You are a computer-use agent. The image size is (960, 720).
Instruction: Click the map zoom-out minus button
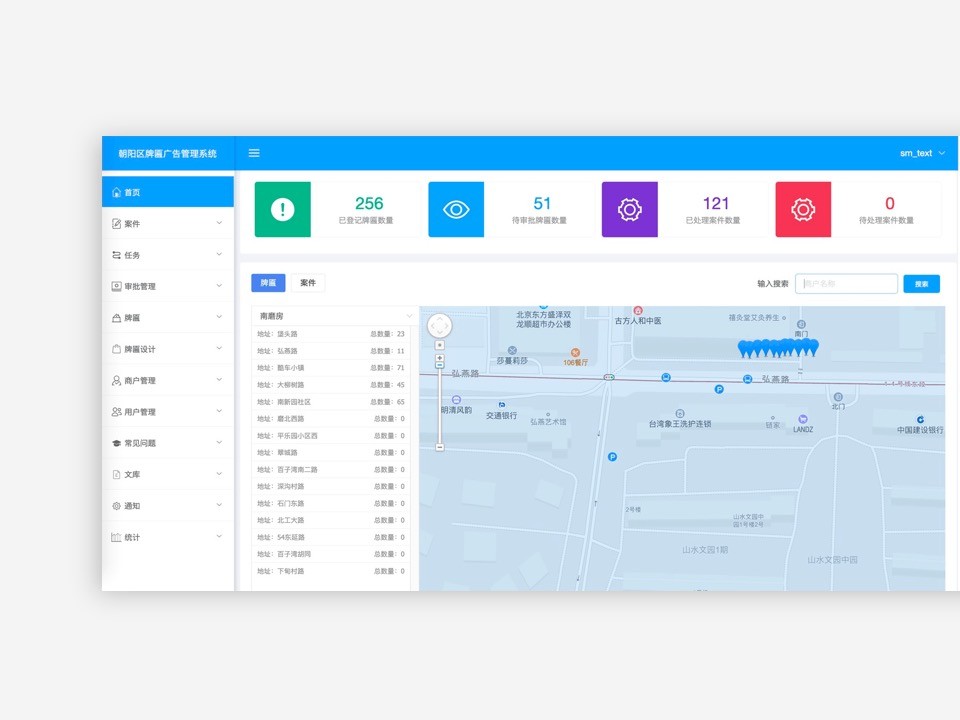(x=439, y=447)
